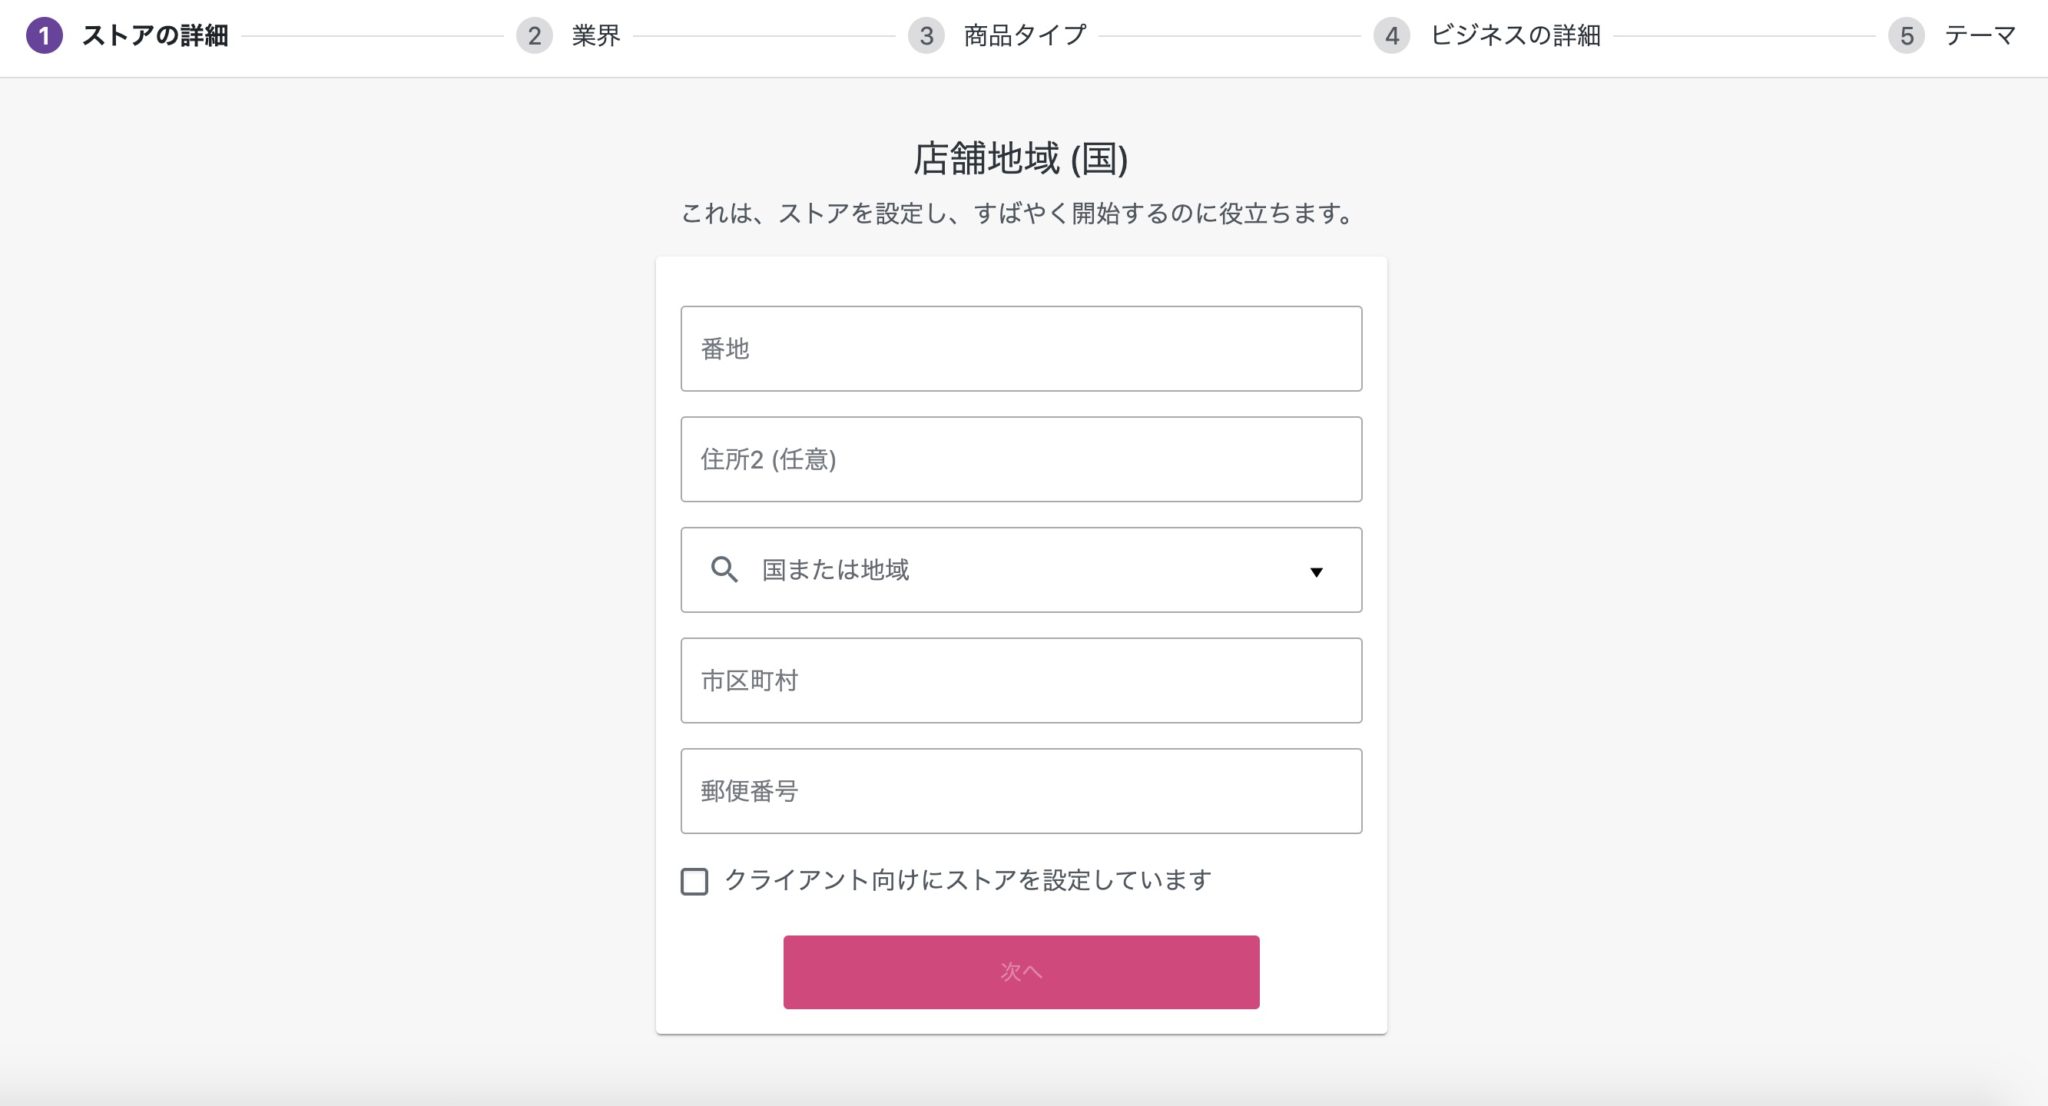
Task: Click the step 2 number circle
Action: pos(534,36)
